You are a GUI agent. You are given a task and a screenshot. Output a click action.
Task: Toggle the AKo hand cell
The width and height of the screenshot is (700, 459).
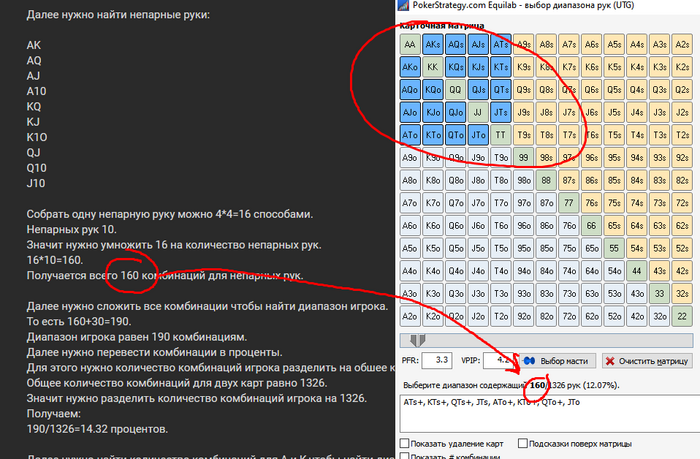click(410, 67)
